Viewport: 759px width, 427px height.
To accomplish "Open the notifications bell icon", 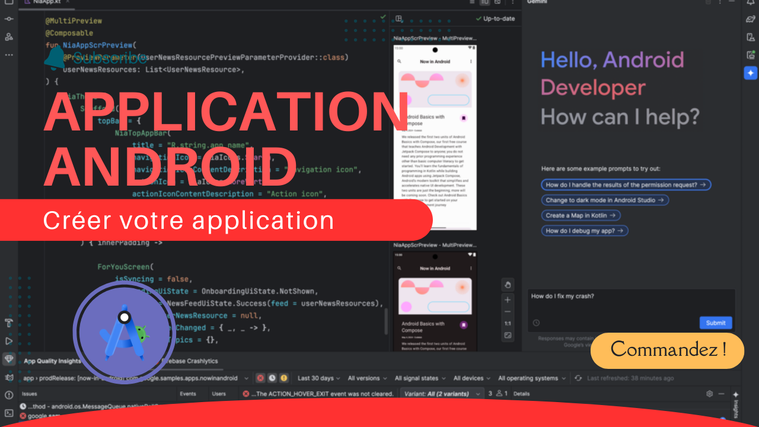I will tap(750, 3).
